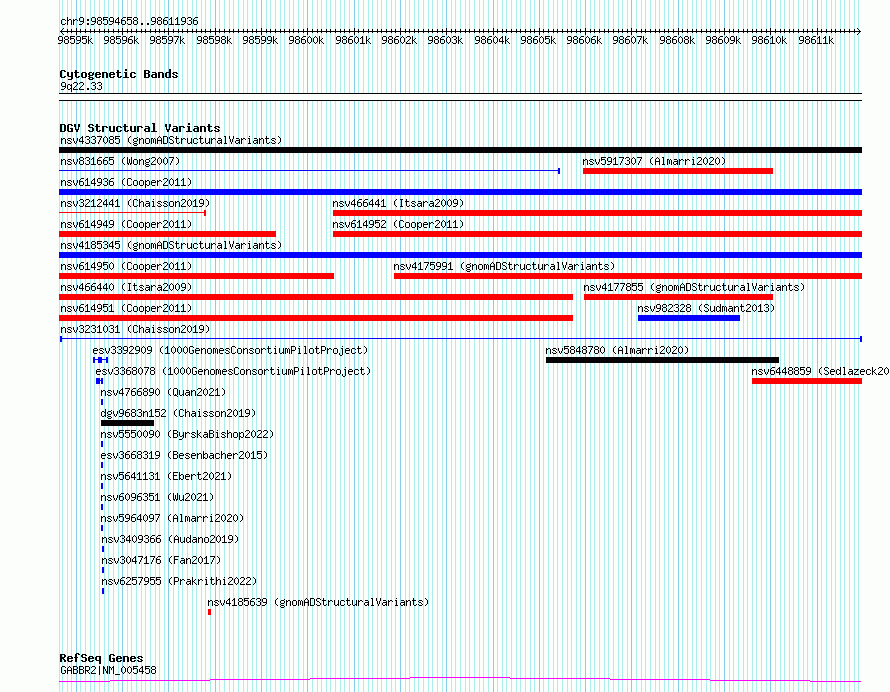Select nsv4177855 gnomADStructuralVariants label
This screenshot has height=692, width=890.
click(694, 287)
